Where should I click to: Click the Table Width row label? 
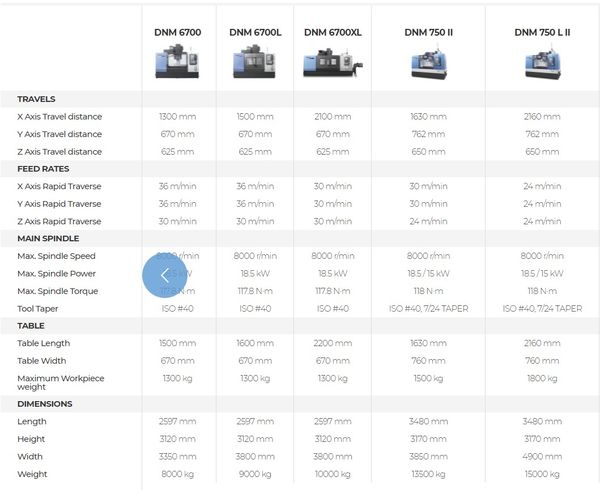42,361
